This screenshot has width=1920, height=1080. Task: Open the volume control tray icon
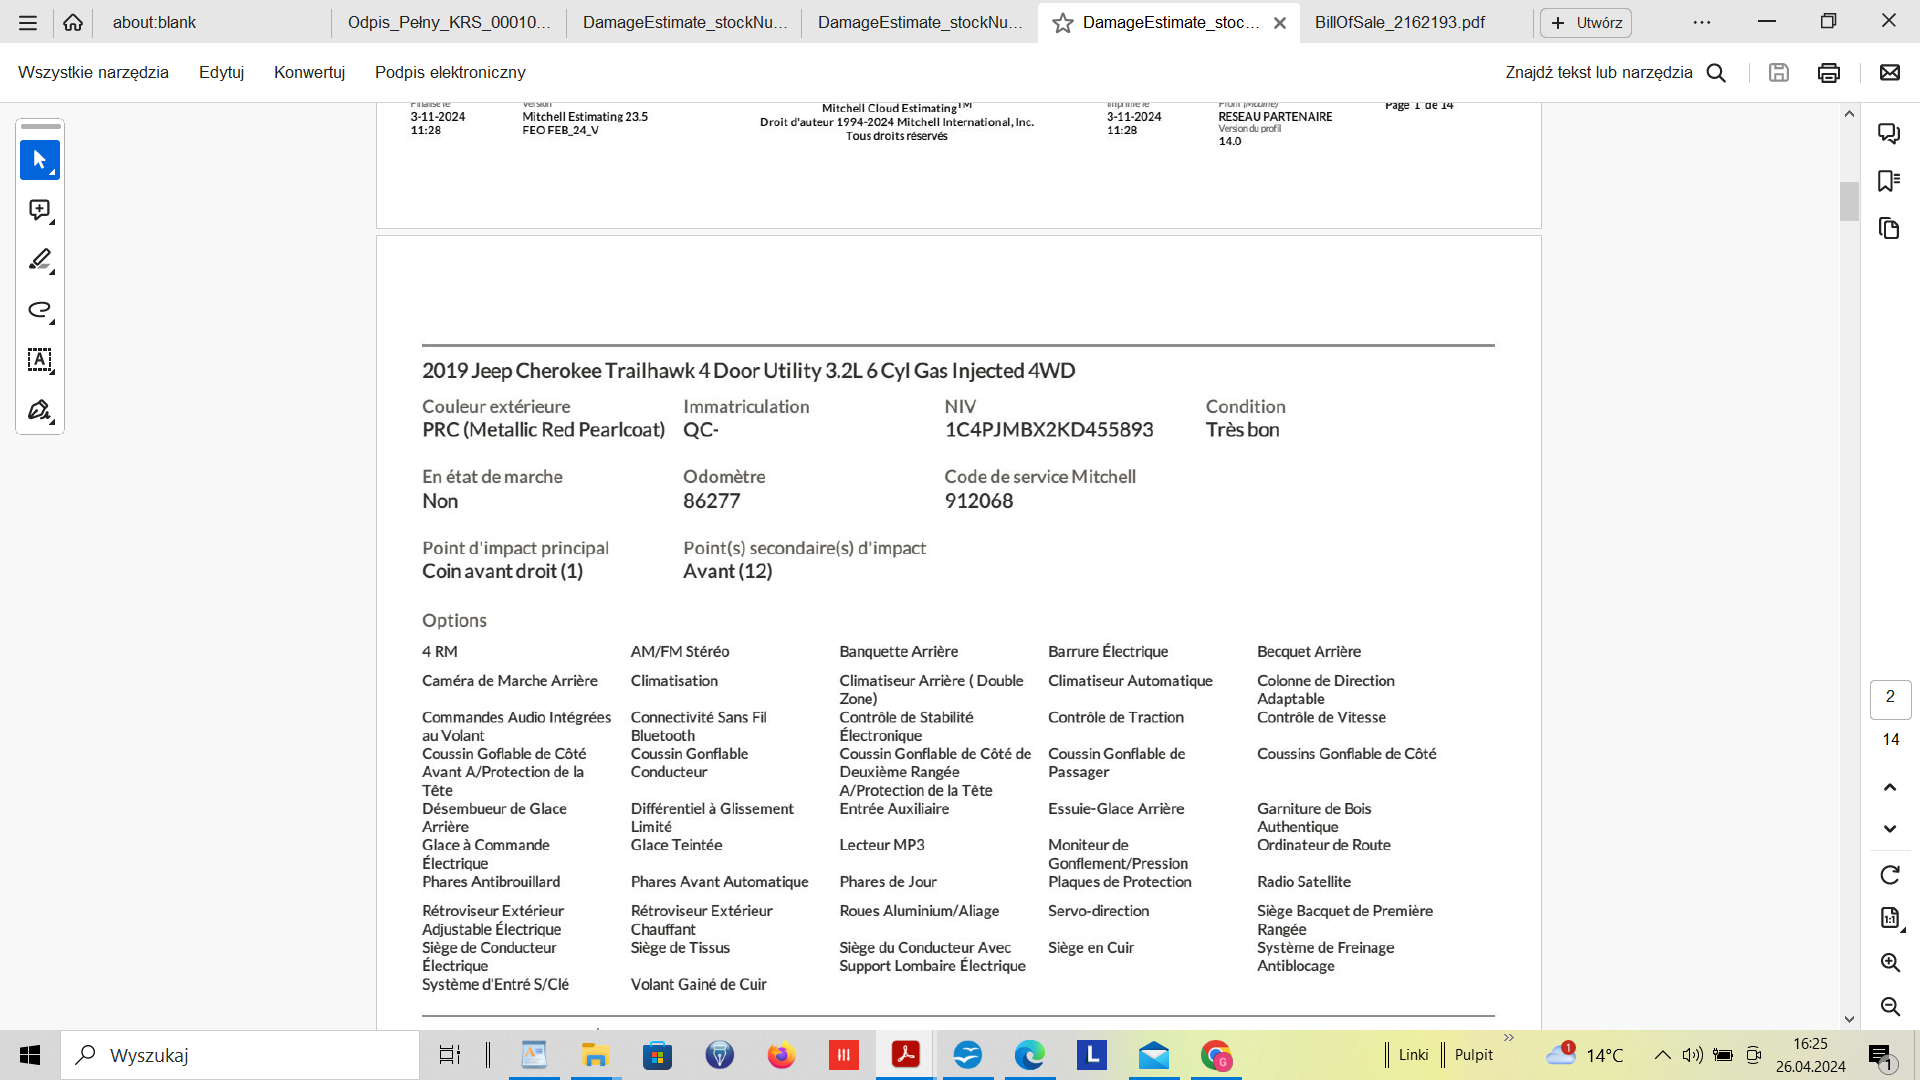tap(1692, 1055)
